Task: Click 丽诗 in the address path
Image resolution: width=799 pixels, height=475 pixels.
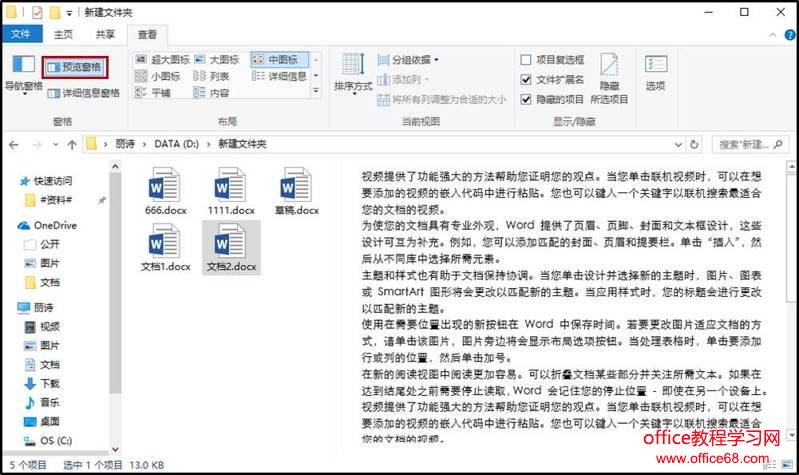Action: tap(125, 144)
